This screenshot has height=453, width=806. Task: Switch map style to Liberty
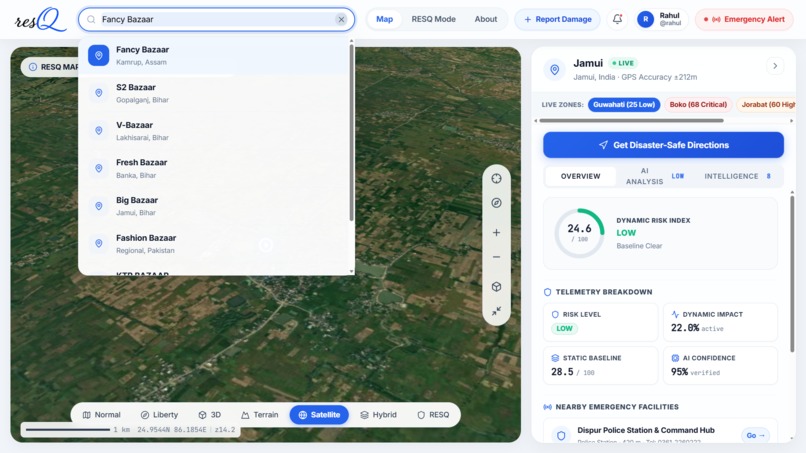click(x=159, y=415)
